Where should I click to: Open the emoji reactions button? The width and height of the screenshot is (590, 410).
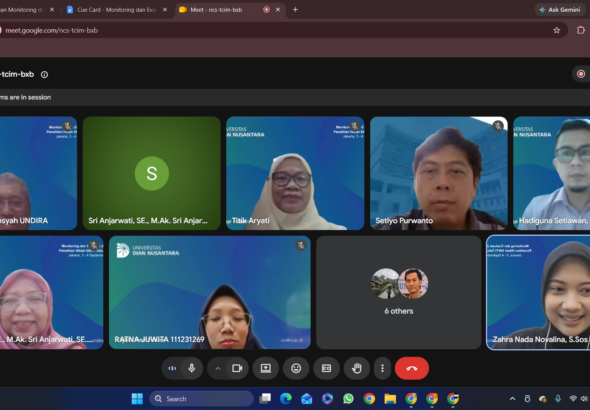(296, 368)
